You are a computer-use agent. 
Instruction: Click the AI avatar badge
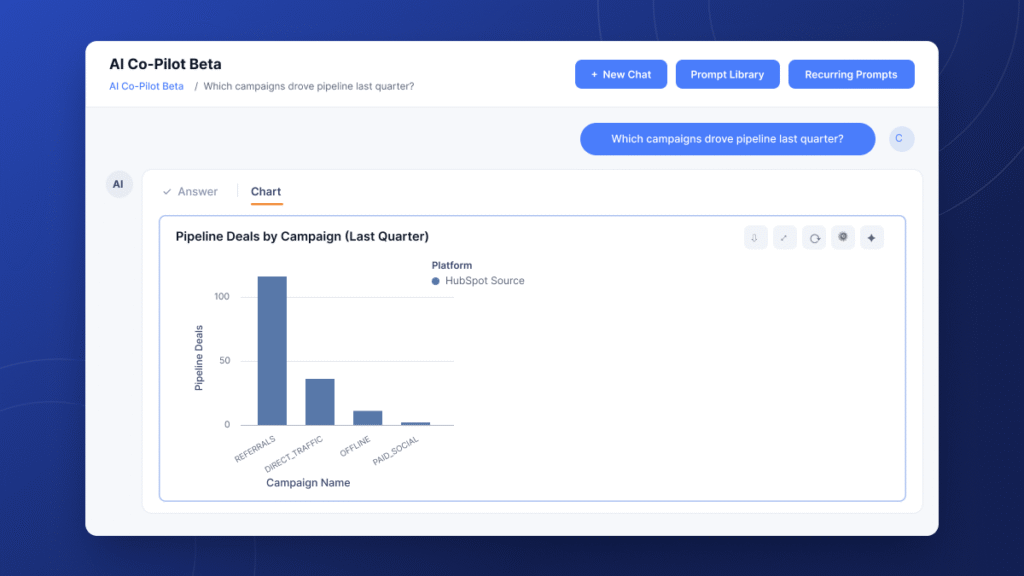click(x=118, y=184)
